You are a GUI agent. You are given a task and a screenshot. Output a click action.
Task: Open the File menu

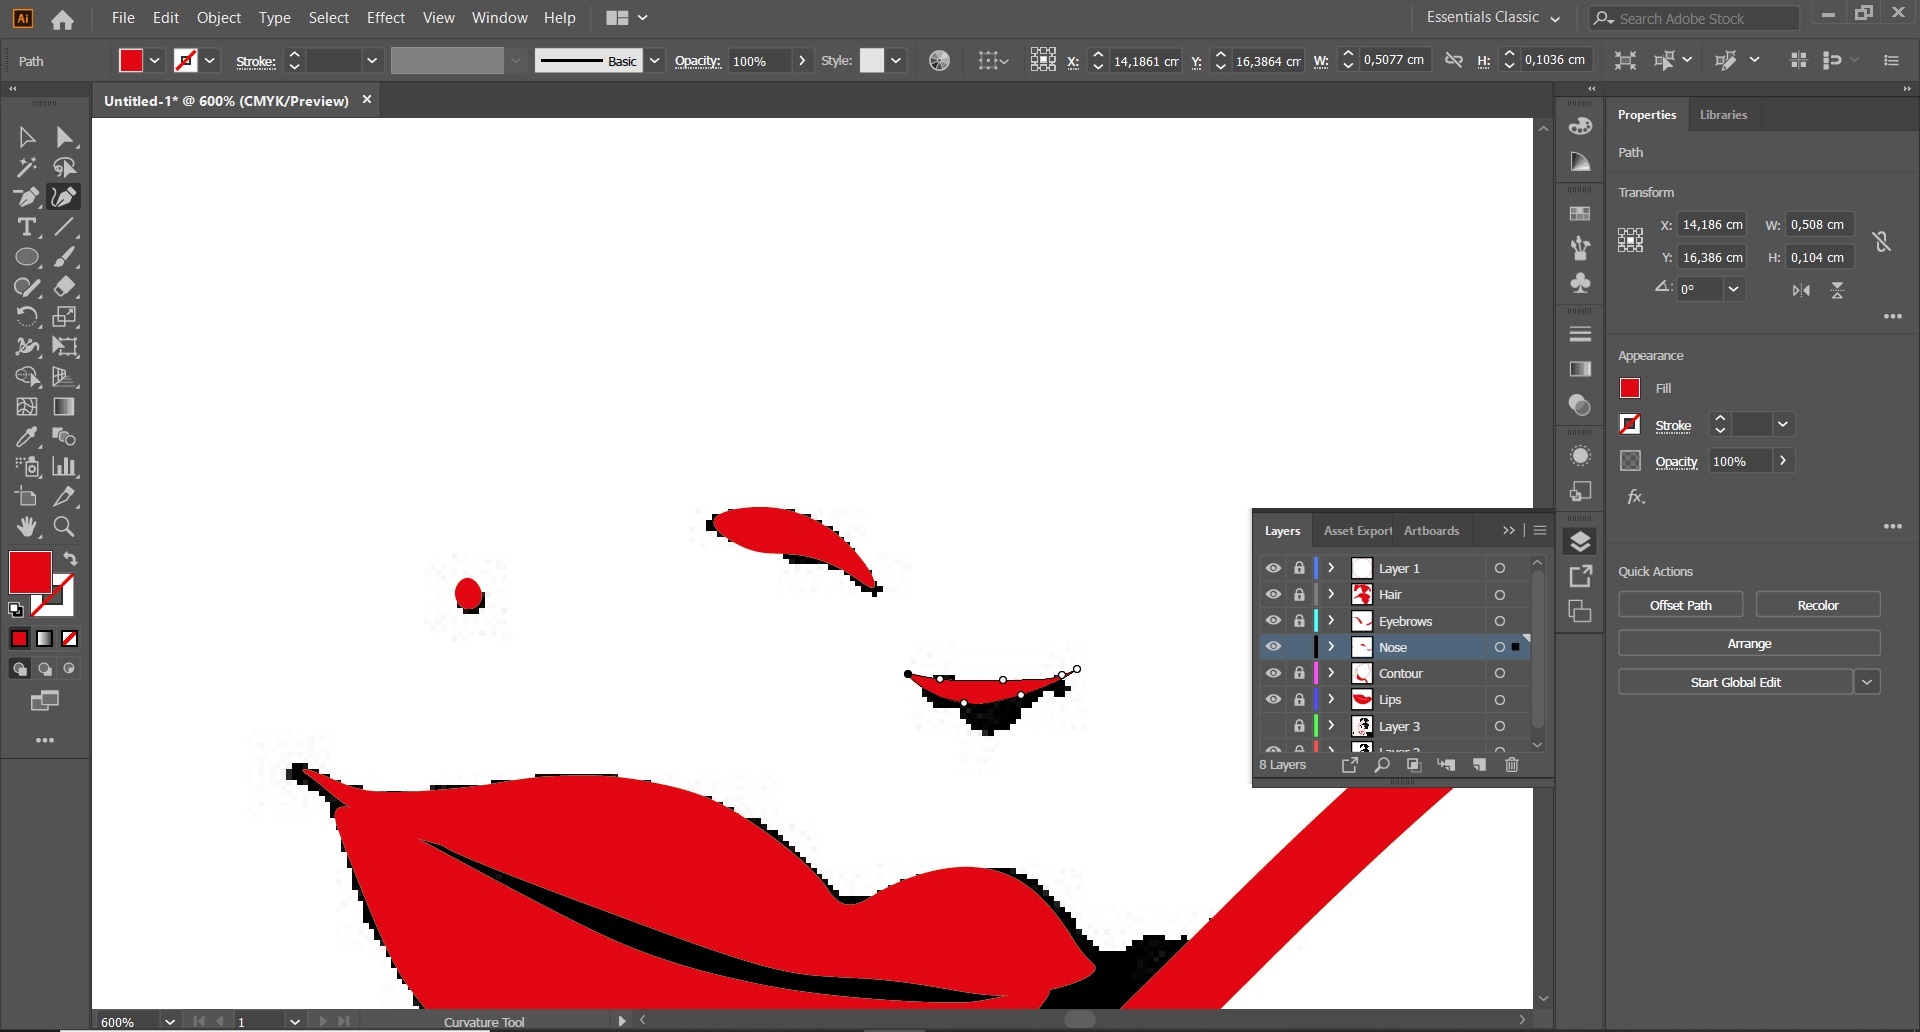click(123, 18)
